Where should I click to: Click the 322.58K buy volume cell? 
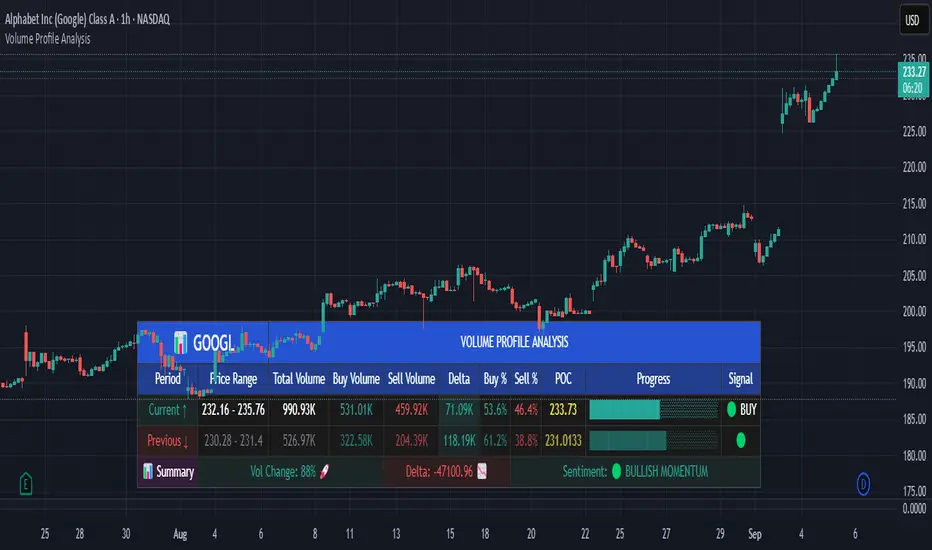tap(356, 441)
